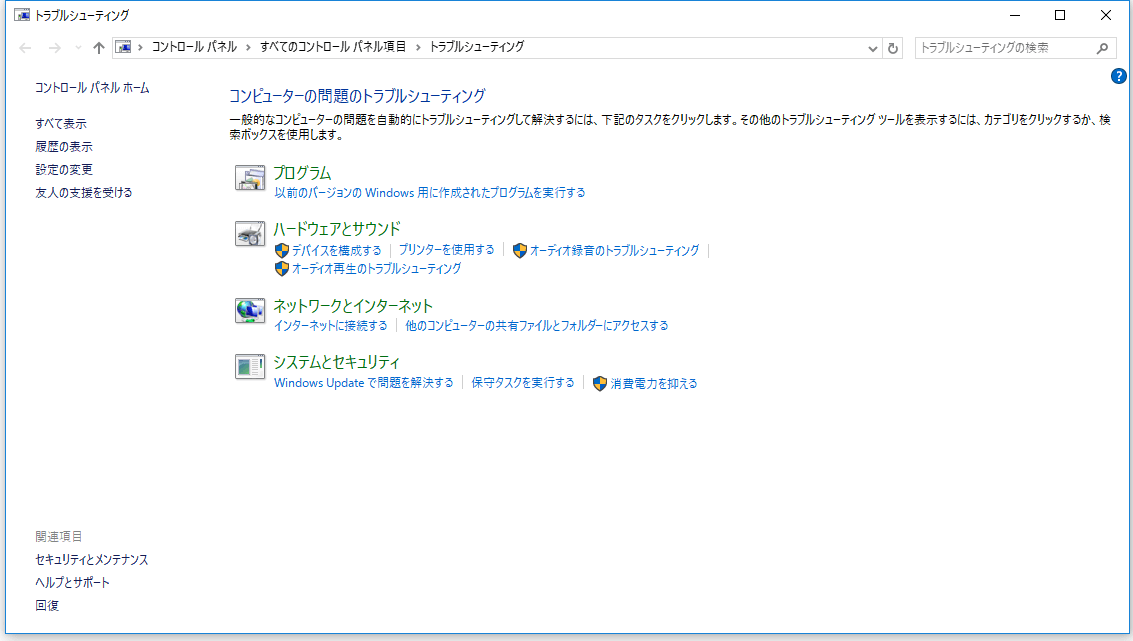Image resolution: width=1133 pixels, height=641 pixels.
Task: Open the Windows Update で問題を解決する link
Action: [363, 383]
